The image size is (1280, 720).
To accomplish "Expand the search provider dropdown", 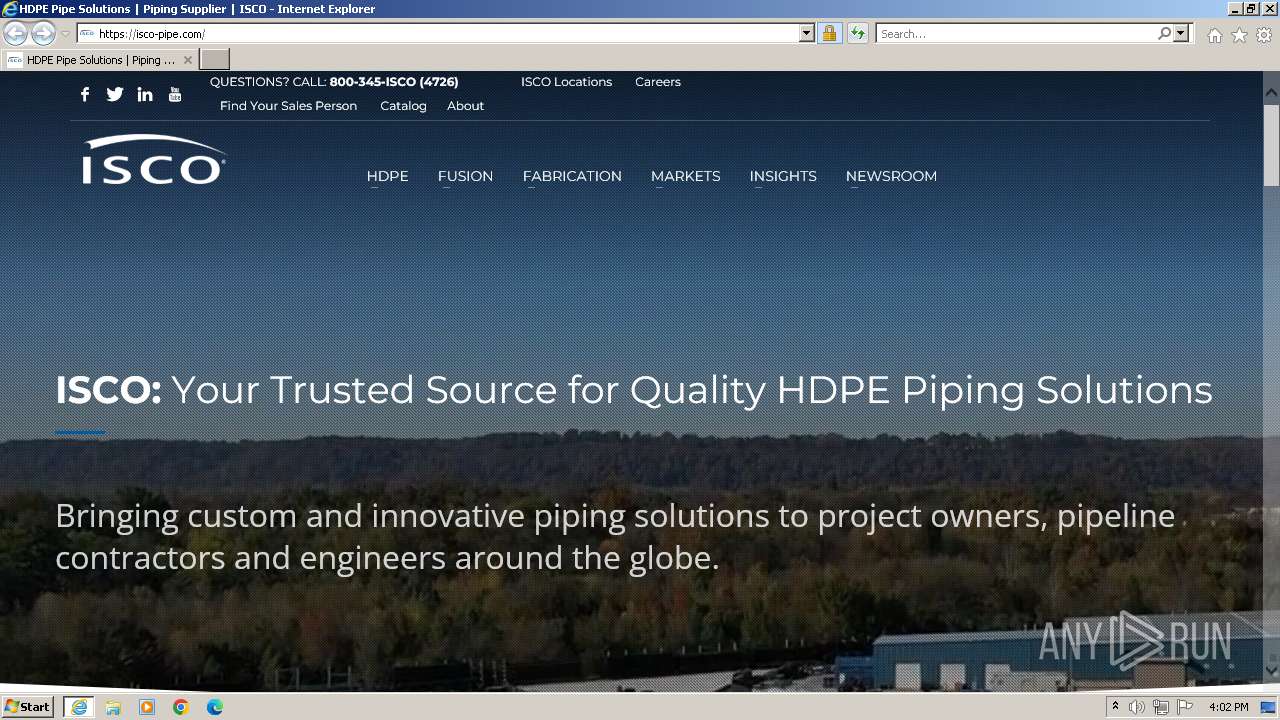I will 1181,34.
